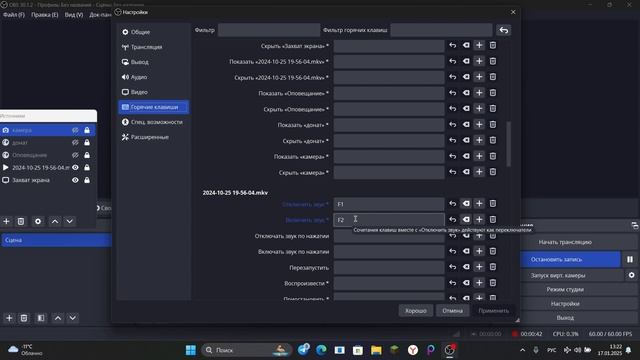The height and width of the screenshot is (360, 640).
Task: Click the Применить button
Action: [x=493, y=311]
